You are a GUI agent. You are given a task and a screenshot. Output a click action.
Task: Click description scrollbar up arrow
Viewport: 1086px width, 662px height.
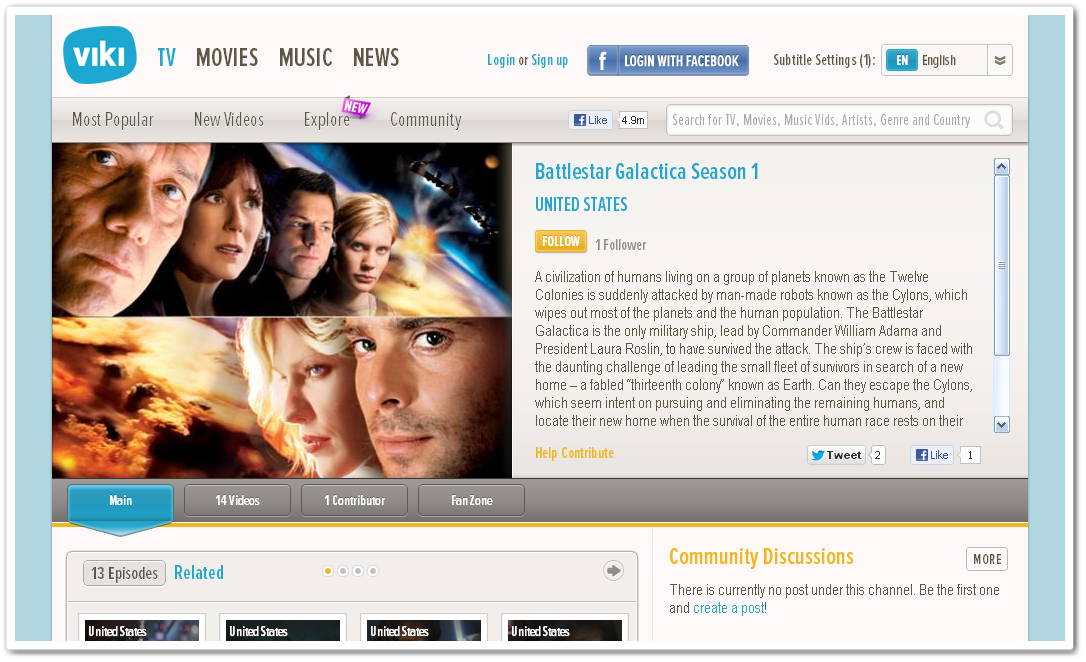pyautogui.click(x=1002, y=166)
